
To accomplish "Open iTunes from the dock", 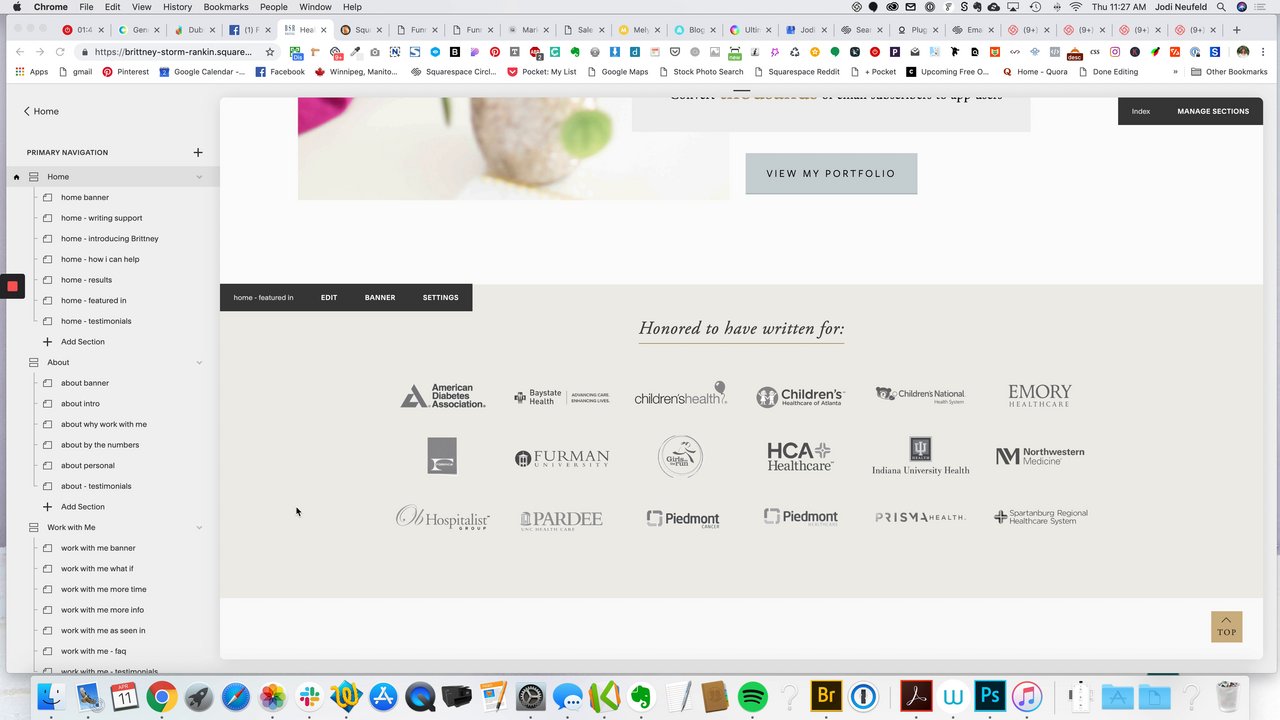I will pyautogui.click(x=1027, y=696).
